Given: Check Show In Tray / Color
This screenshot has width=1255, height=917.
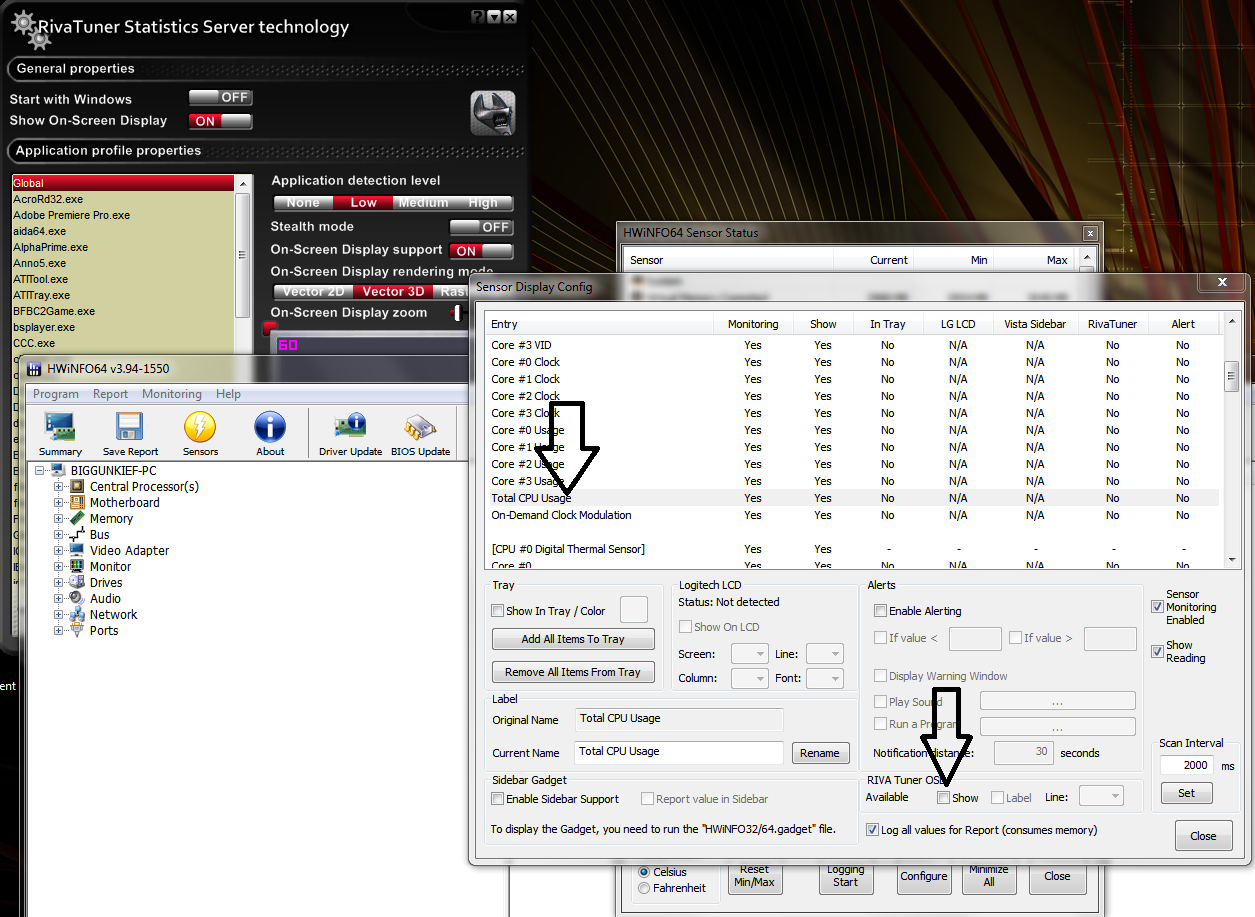Looking at the screenshot, I should [498, 611].
